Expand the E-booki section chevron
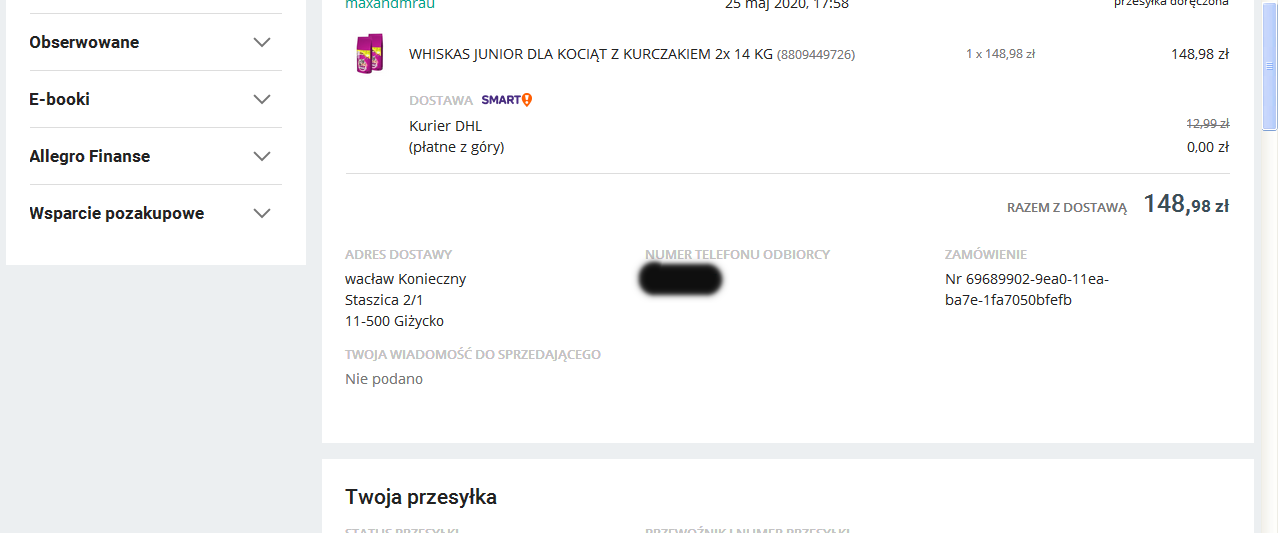The width and height of the screenshot is (1278, 533). tap(262, 99)
